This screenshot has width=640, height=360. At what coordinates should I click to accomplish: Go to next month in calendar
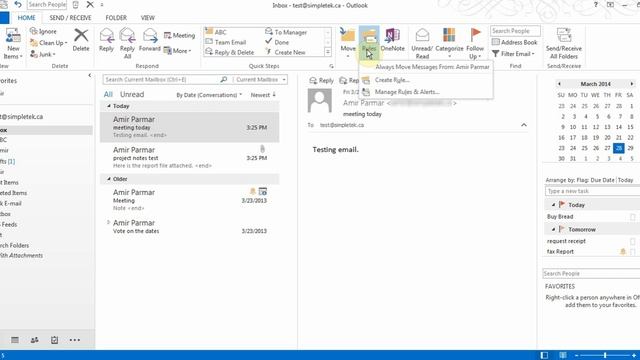click(x=631, y=84)
